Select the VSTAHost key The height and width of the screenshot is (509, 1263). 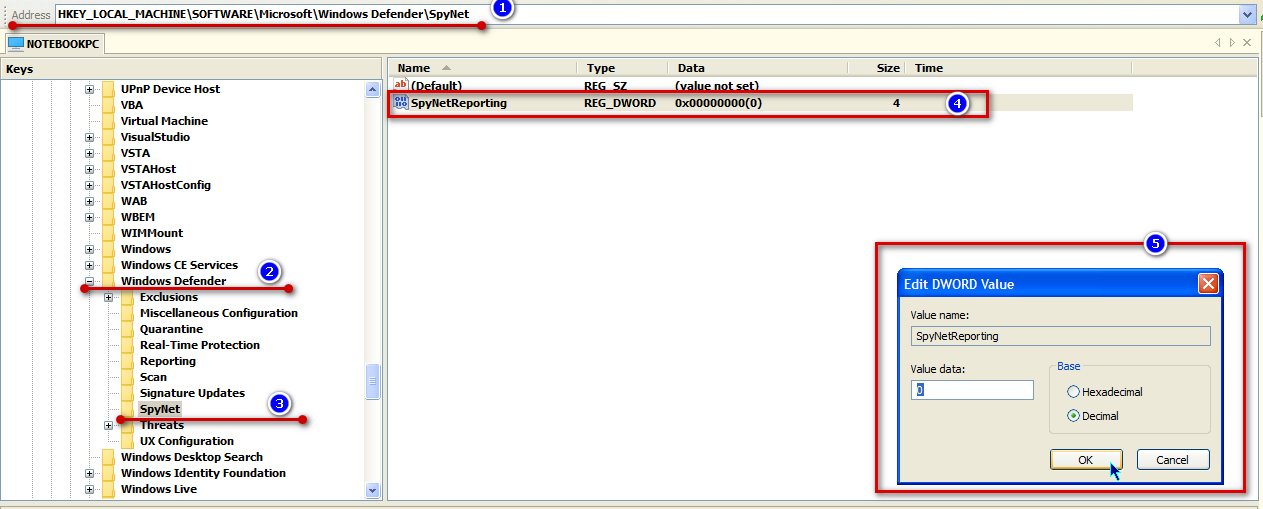click(148, 169)
